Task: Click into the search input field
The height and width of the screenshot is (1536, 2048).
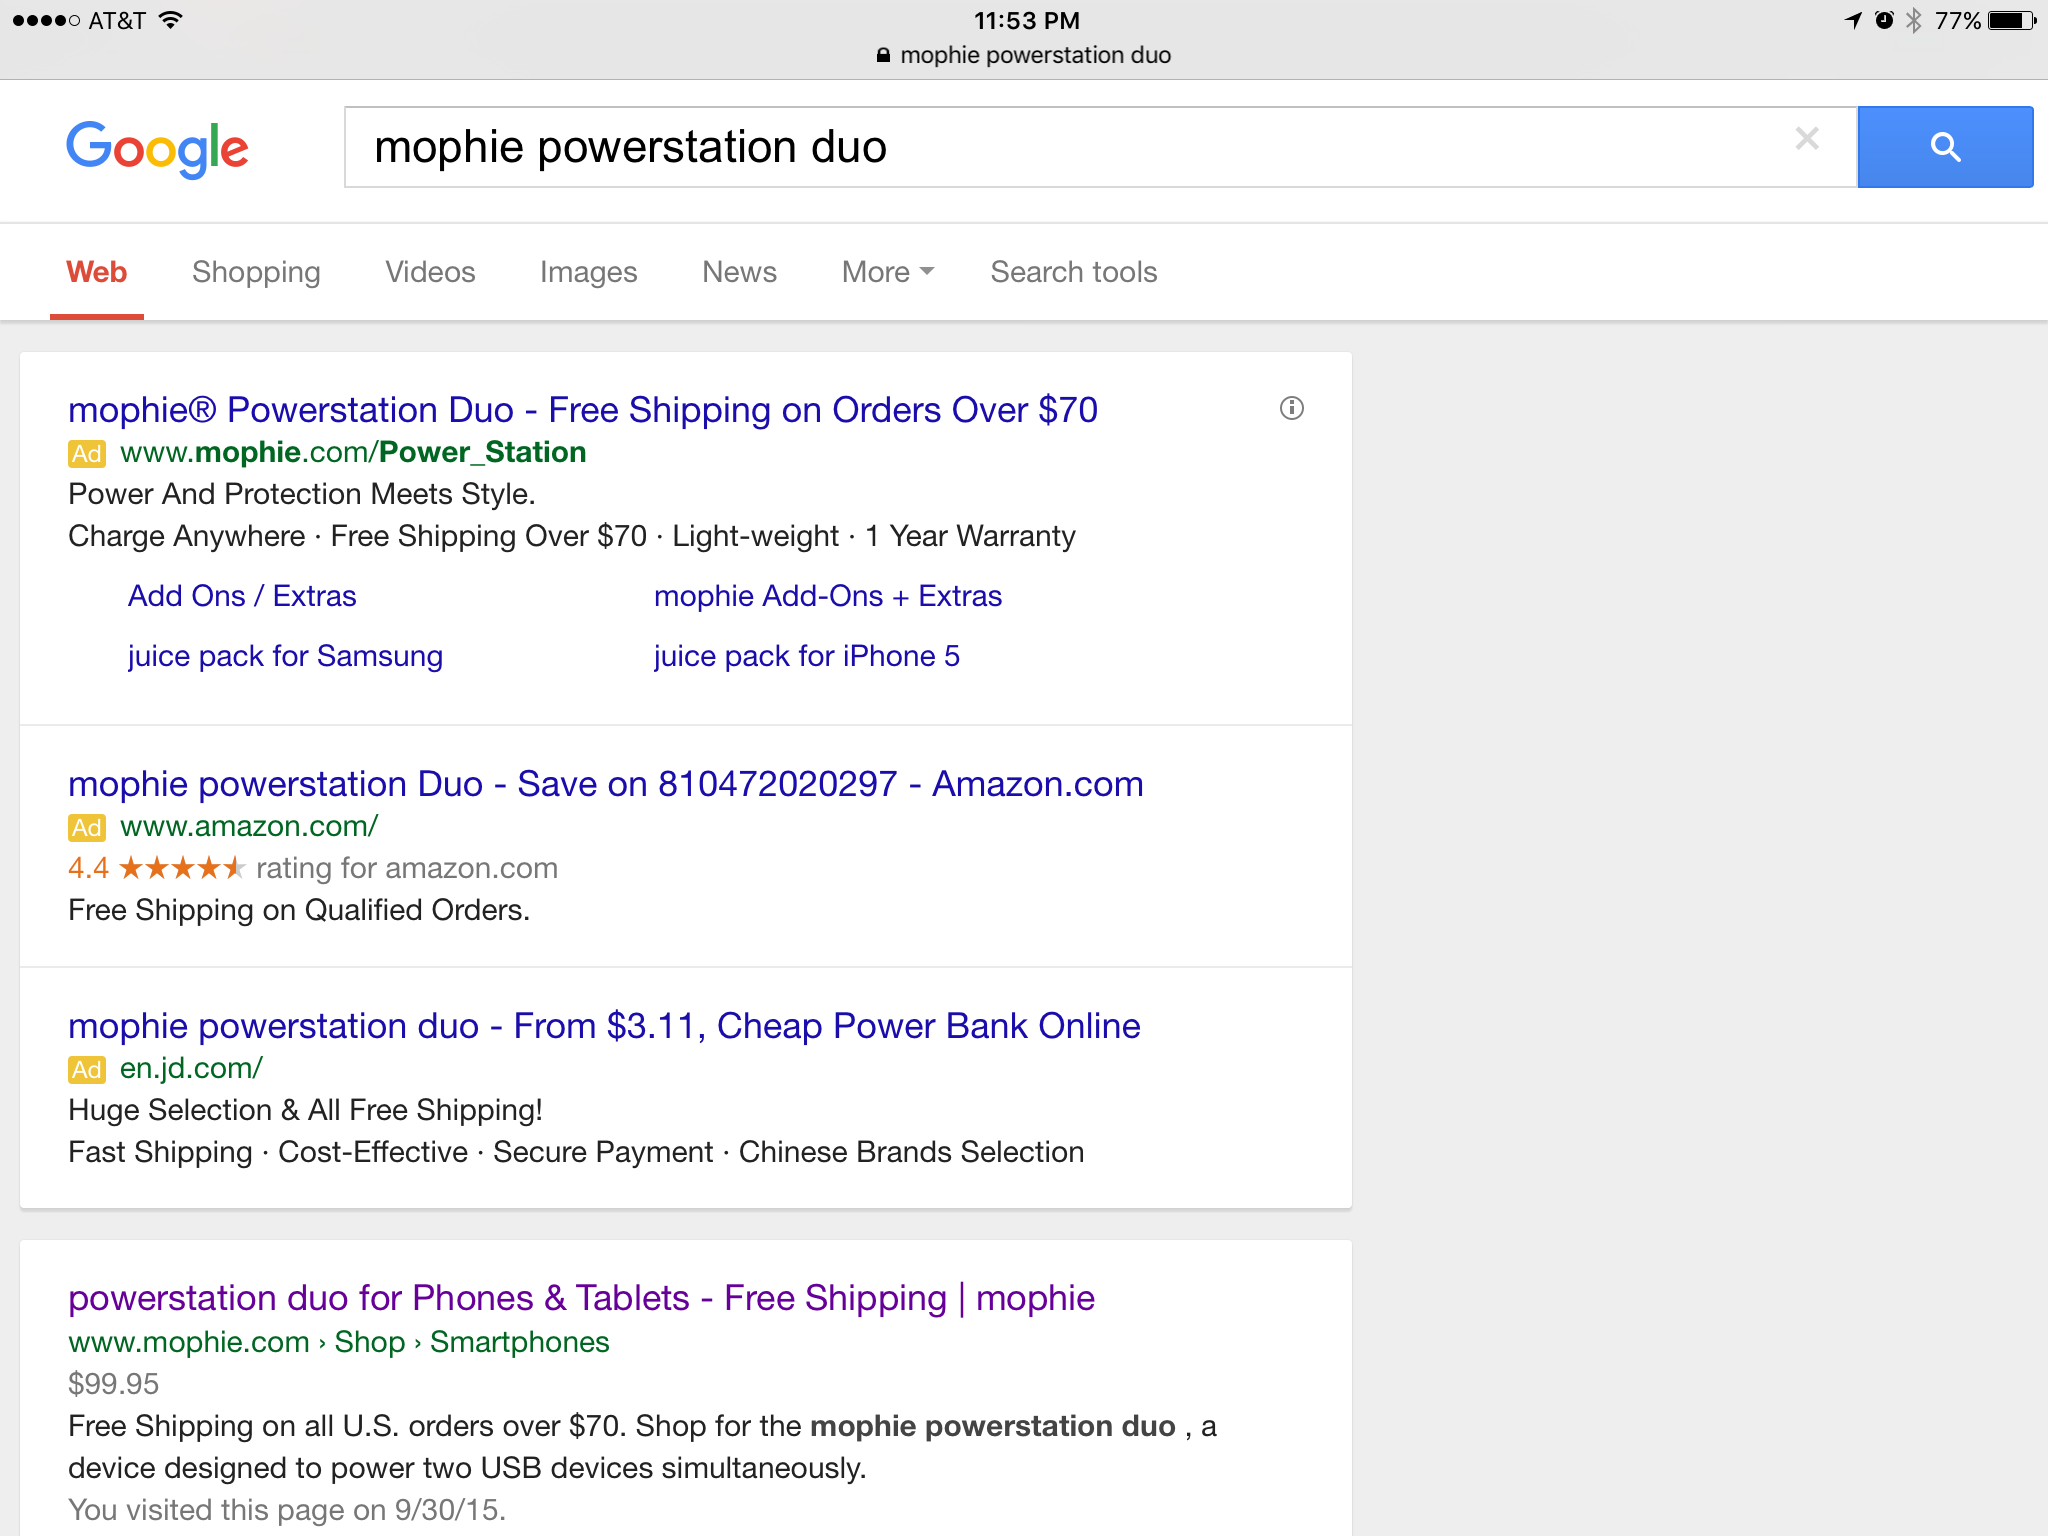Action: pos(1000,147)
